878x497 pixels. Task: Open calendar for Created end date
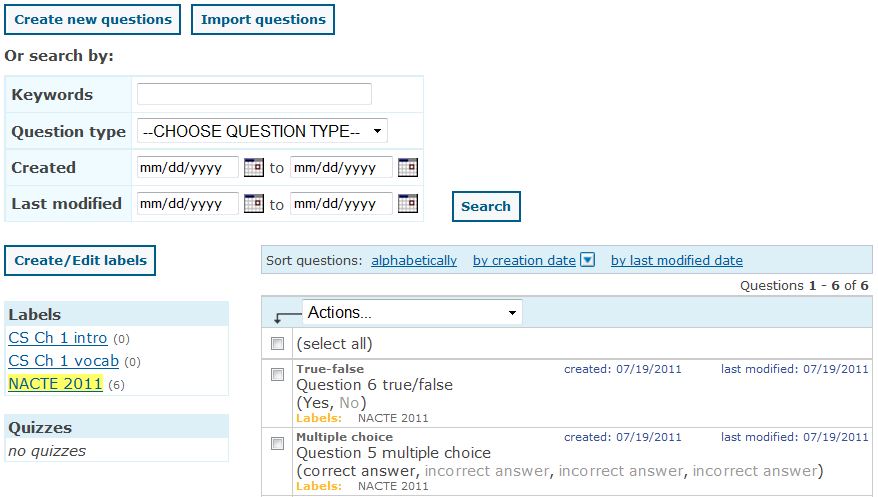coord(407,168)
